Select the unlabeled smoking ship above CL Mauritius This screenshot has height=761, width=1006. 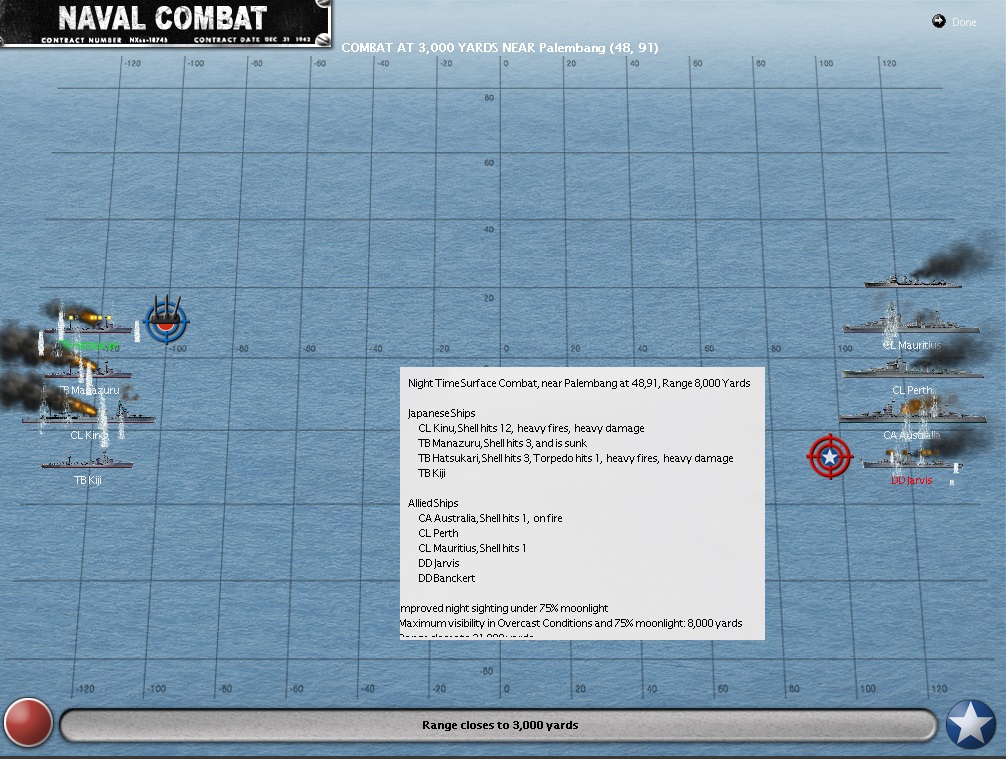coord(912,281)
